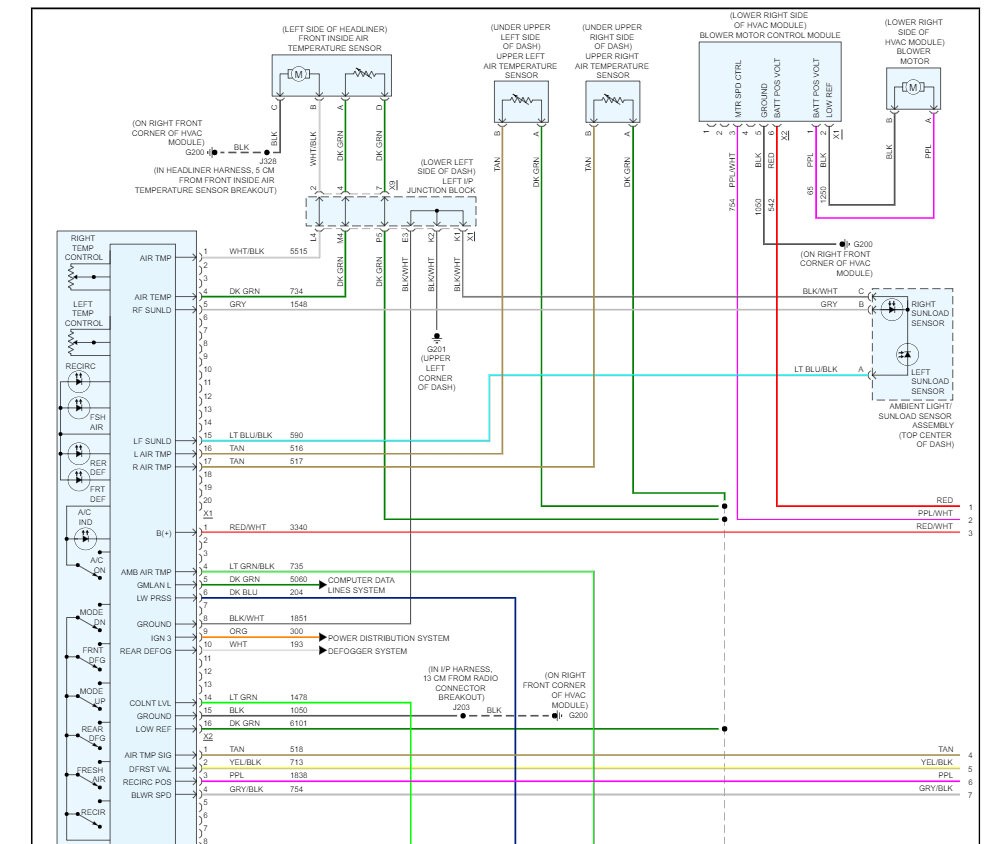The width and height of the screenshot is (986, 844).
Task: Click the Right Temp Control label
Action: coord(83,248)
